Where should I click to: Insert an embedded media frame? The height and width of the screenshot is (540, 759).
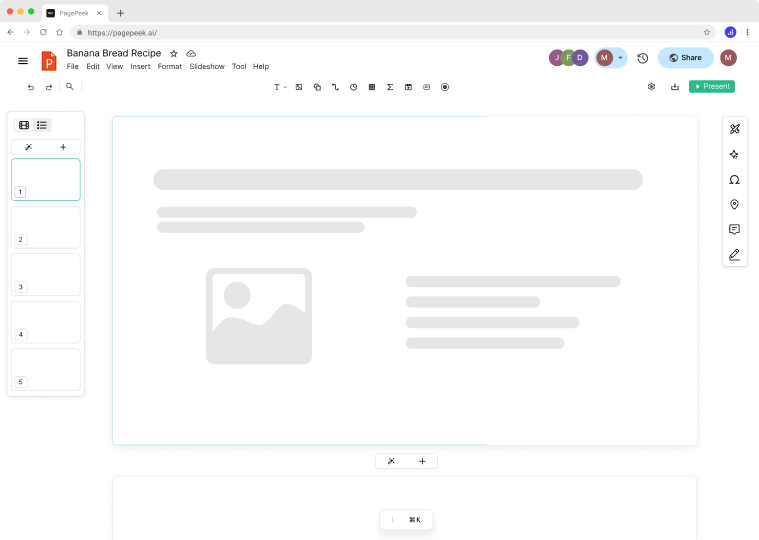409,87
